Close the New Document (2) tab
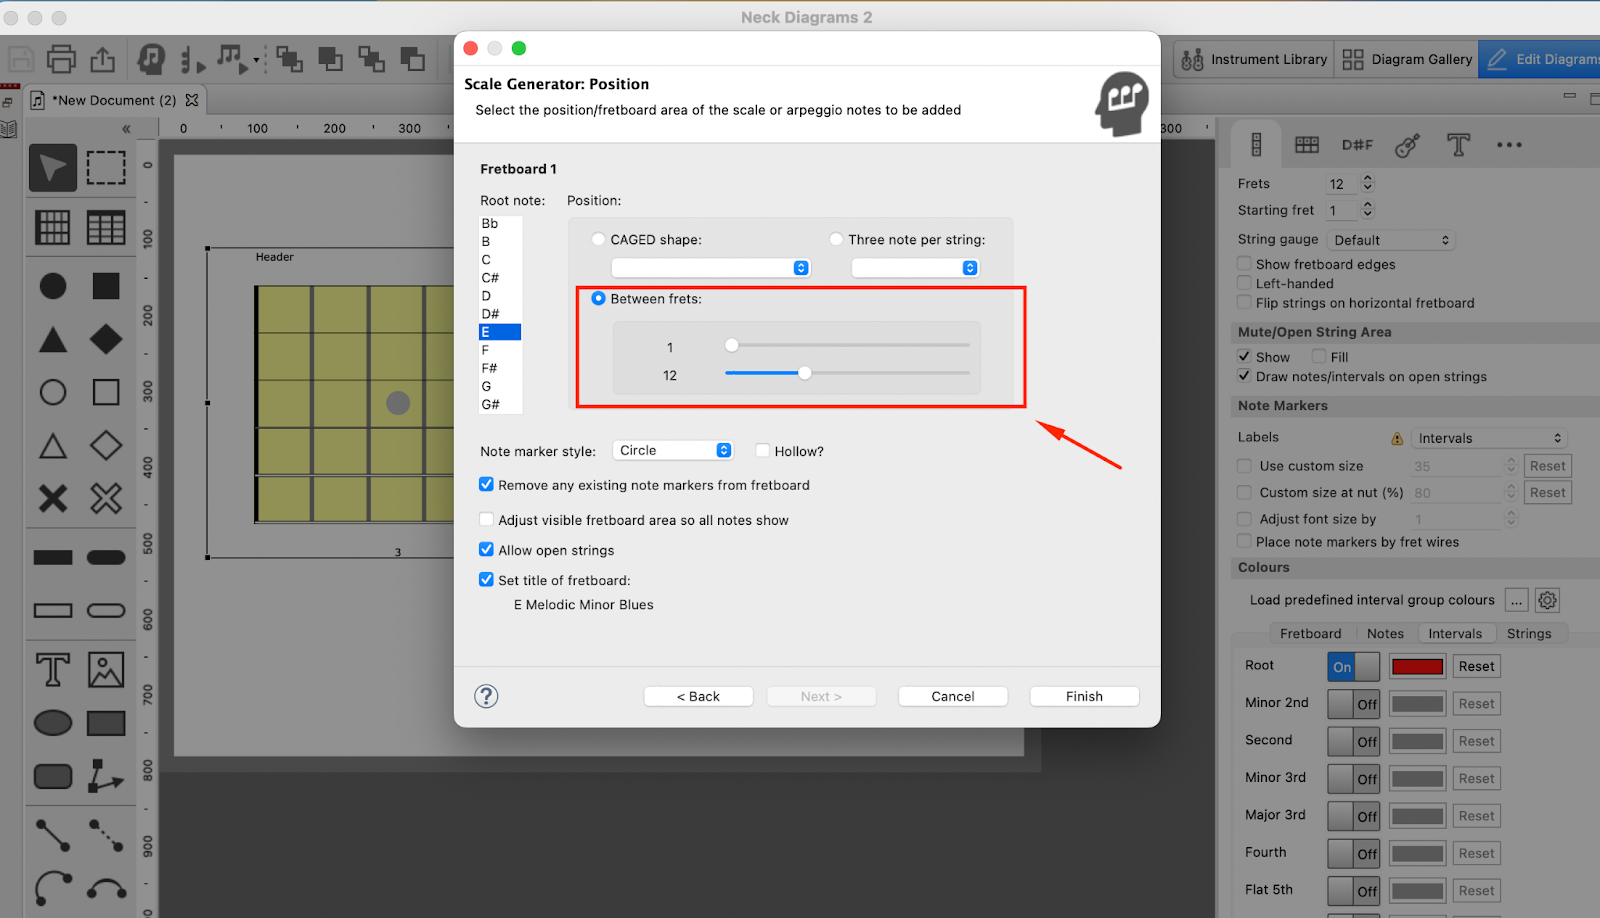This screenshot has height=918, width=1600. coord(192,100)
